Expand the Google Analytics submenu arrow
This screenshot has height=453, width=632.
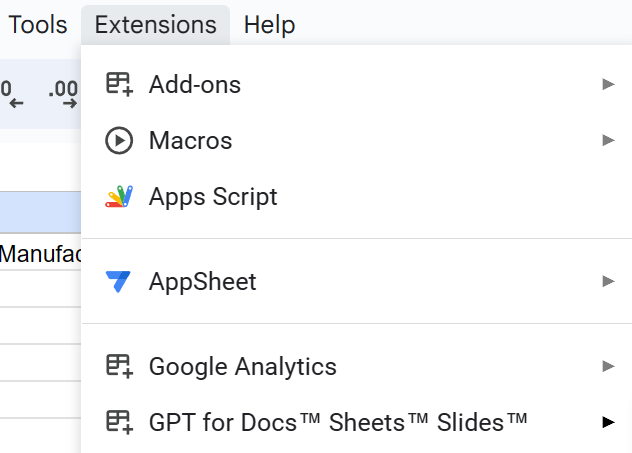pyautogui.click(x=608, y=367)
